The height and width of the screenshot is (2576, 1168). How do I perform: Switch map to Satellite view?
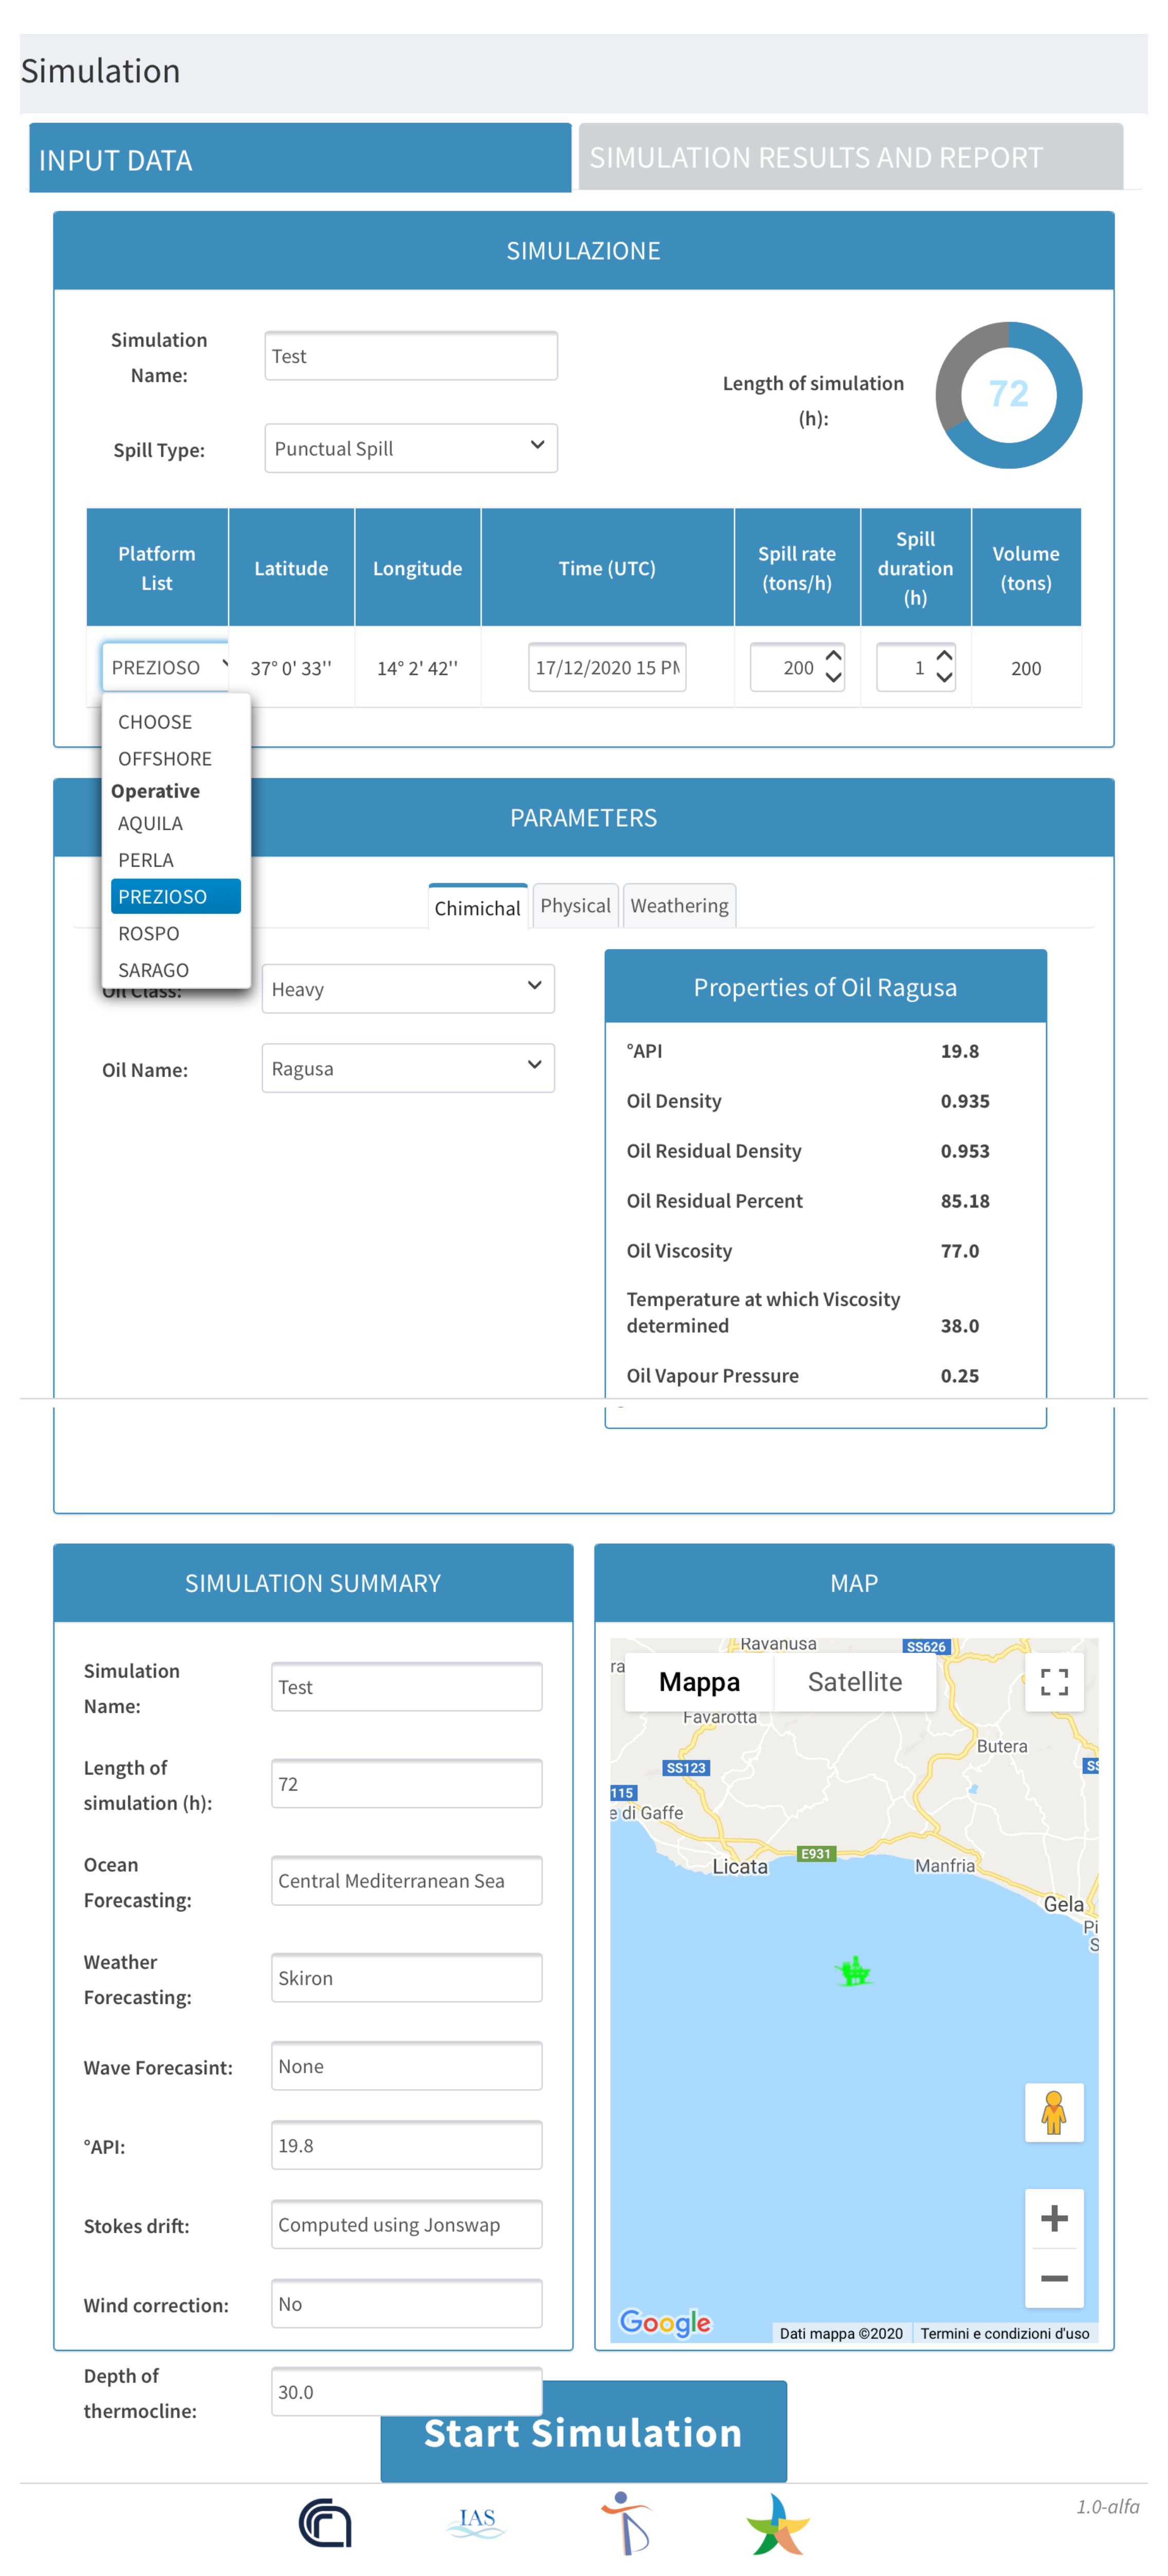854,1682
